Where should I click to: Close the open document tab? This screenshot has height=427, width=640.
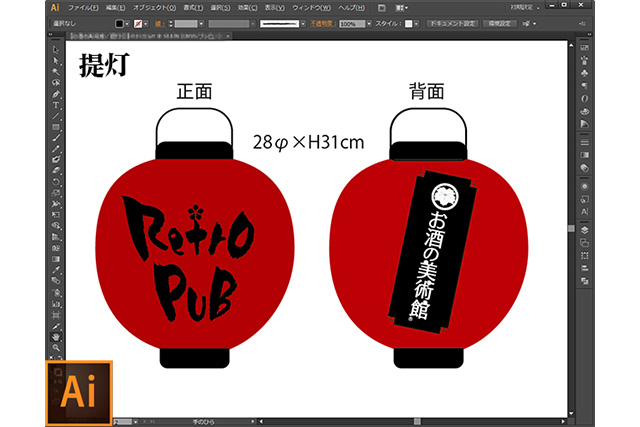pyautogui.click(x=228, y=36)
